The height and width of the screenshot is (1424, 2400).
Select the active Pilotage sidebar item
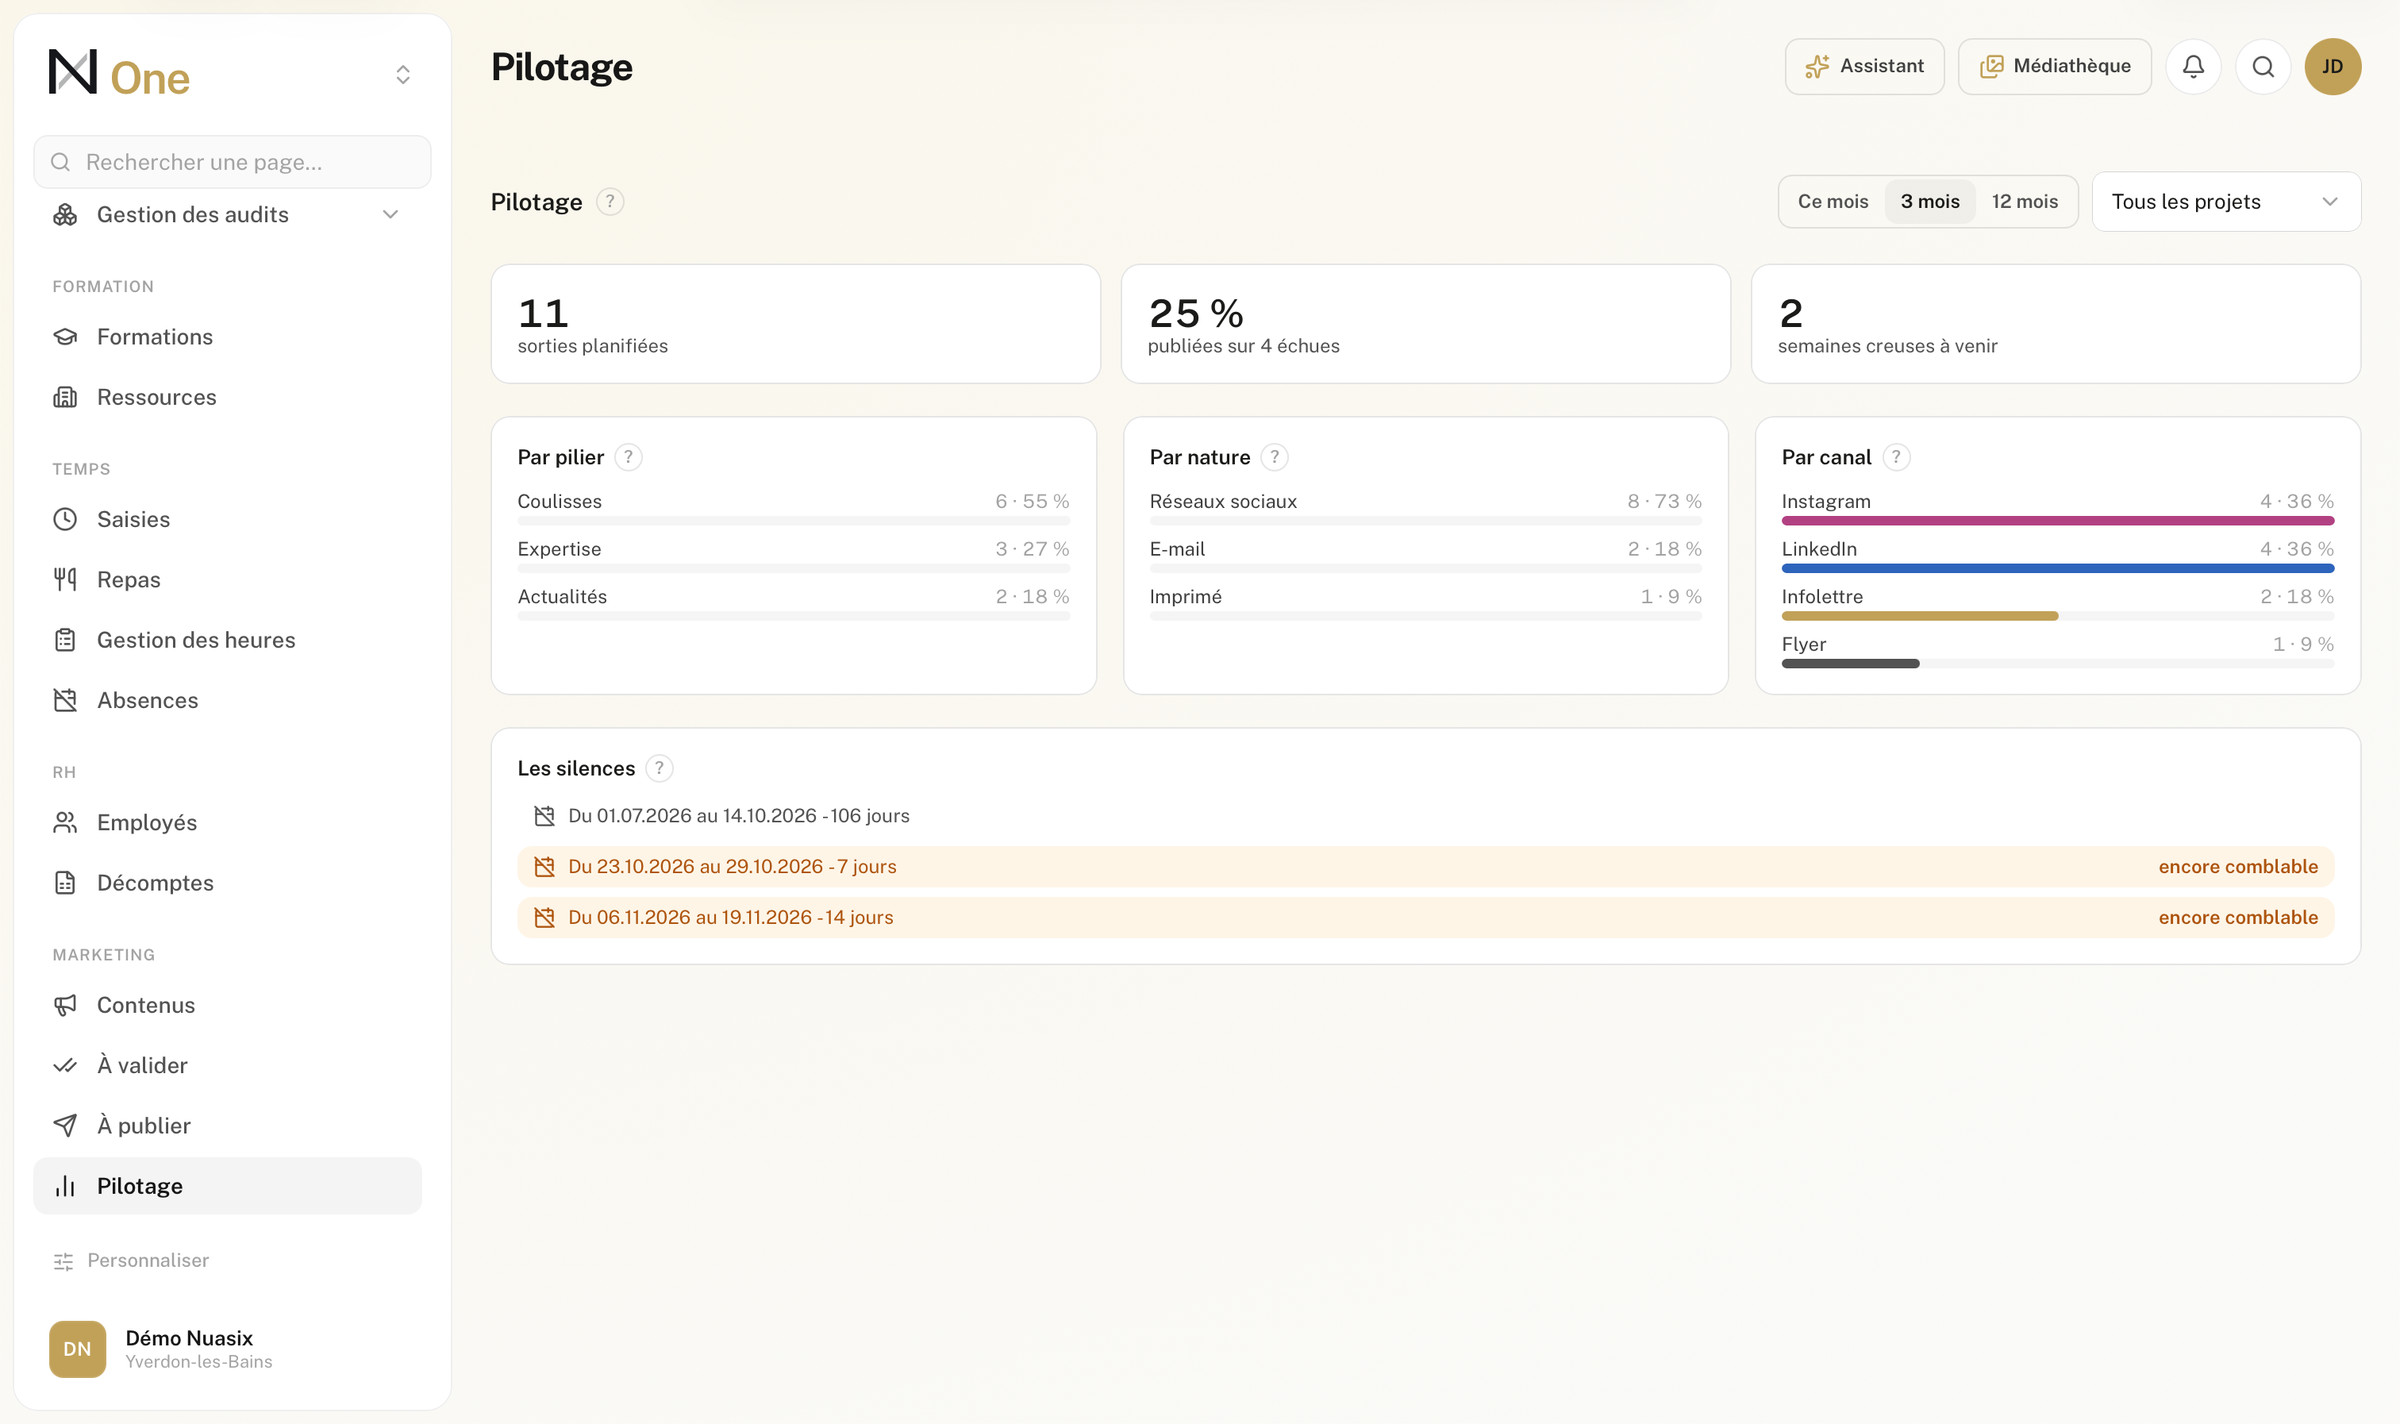pos(228,1186)
